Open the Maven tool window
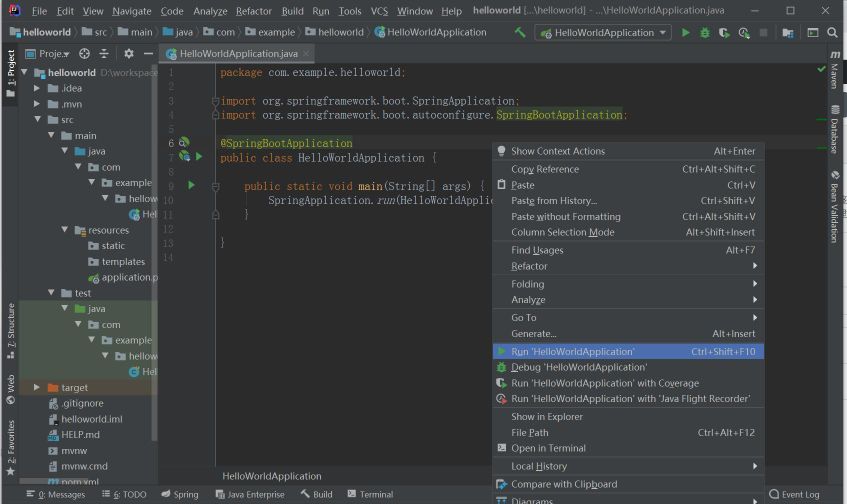 point(835,70)
